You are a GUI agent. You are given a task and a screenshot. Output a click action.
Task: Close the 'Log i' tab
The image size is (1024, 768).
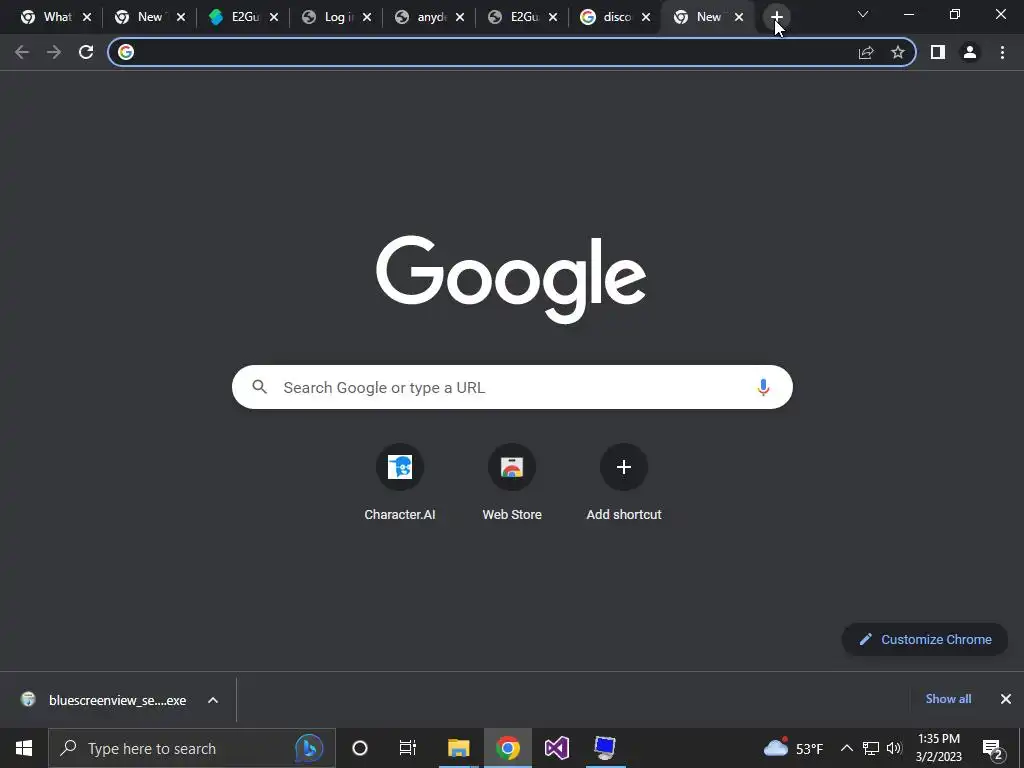367,18
